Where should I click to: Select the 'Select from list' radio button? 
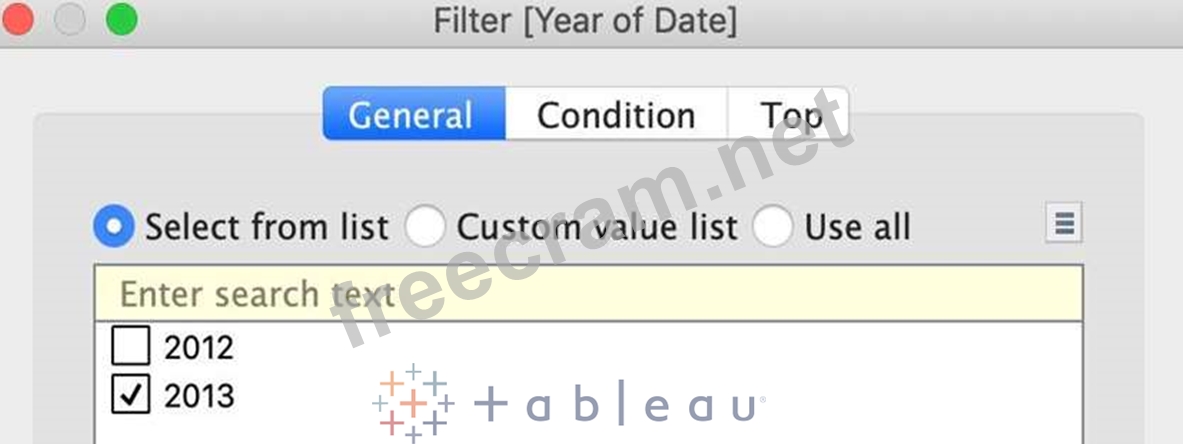114,227
